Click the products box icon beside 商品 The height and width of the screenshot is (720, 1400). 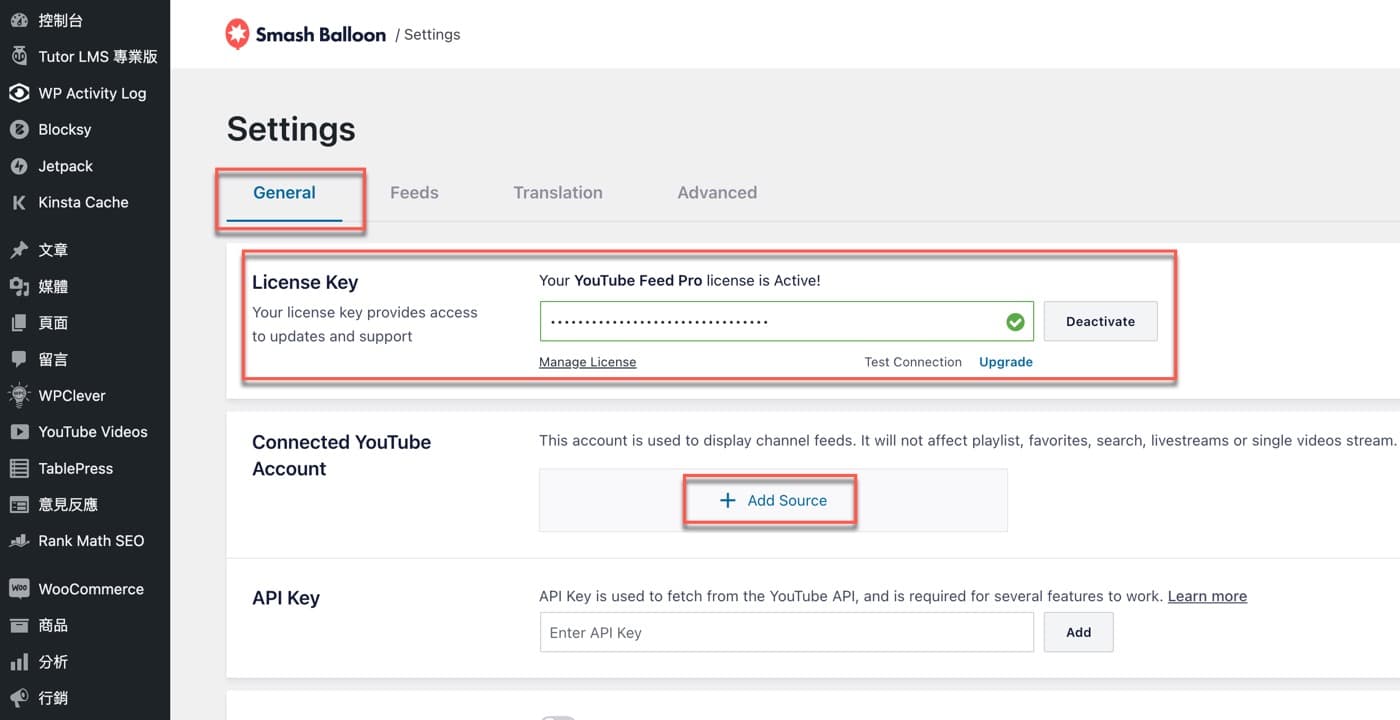(19, 626)
